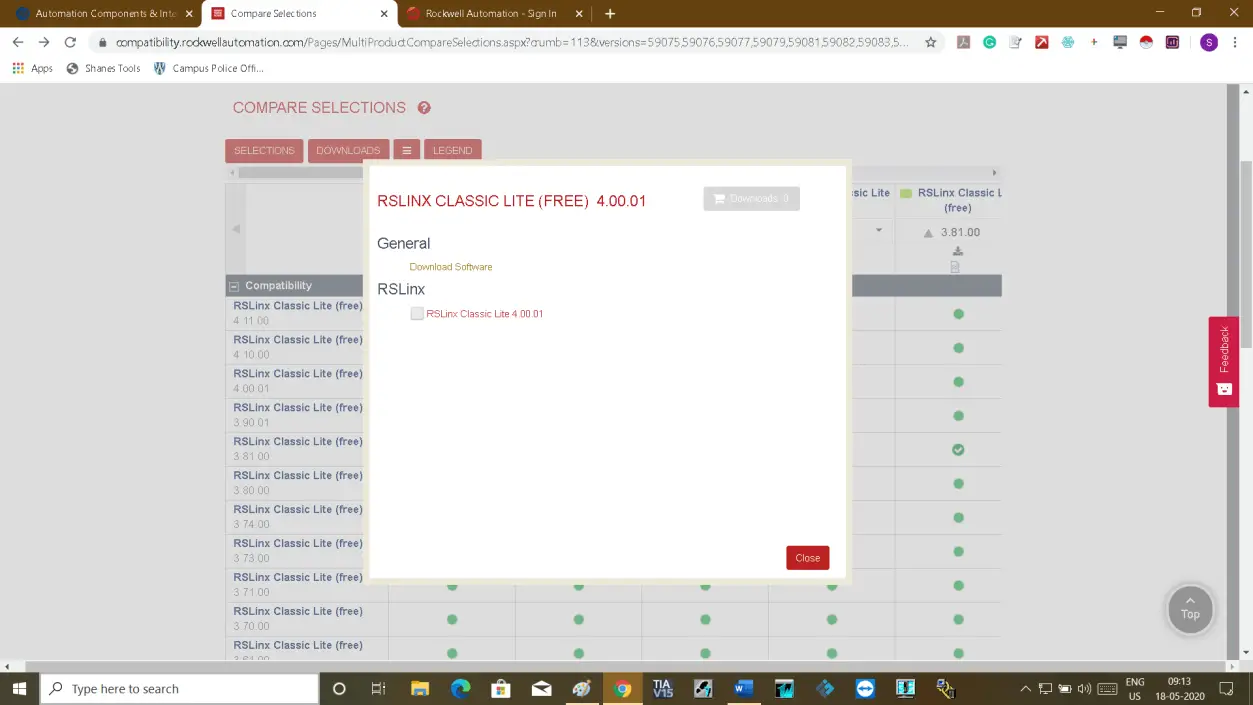This screenshot has height=705, width=1253.
Task: Open TIA Portal V15 from taskbar
Action: [662, 688]
